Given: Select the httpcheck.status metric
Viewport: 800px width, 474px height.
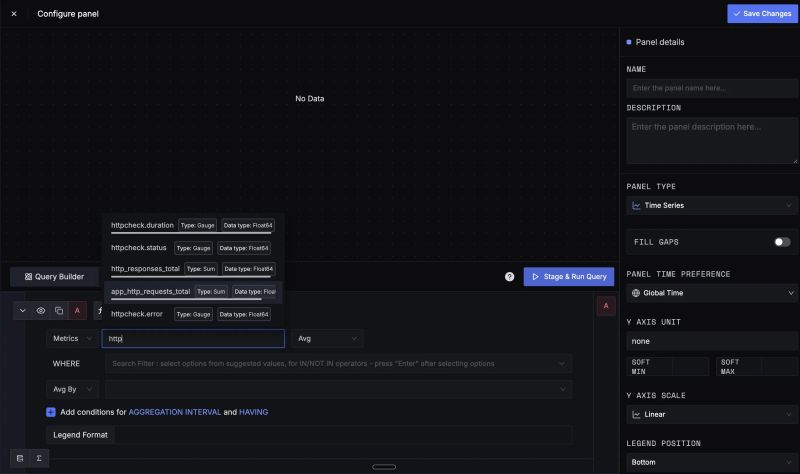Looking at the screenshot, I should pyautogui.click(x=192, y=248).
